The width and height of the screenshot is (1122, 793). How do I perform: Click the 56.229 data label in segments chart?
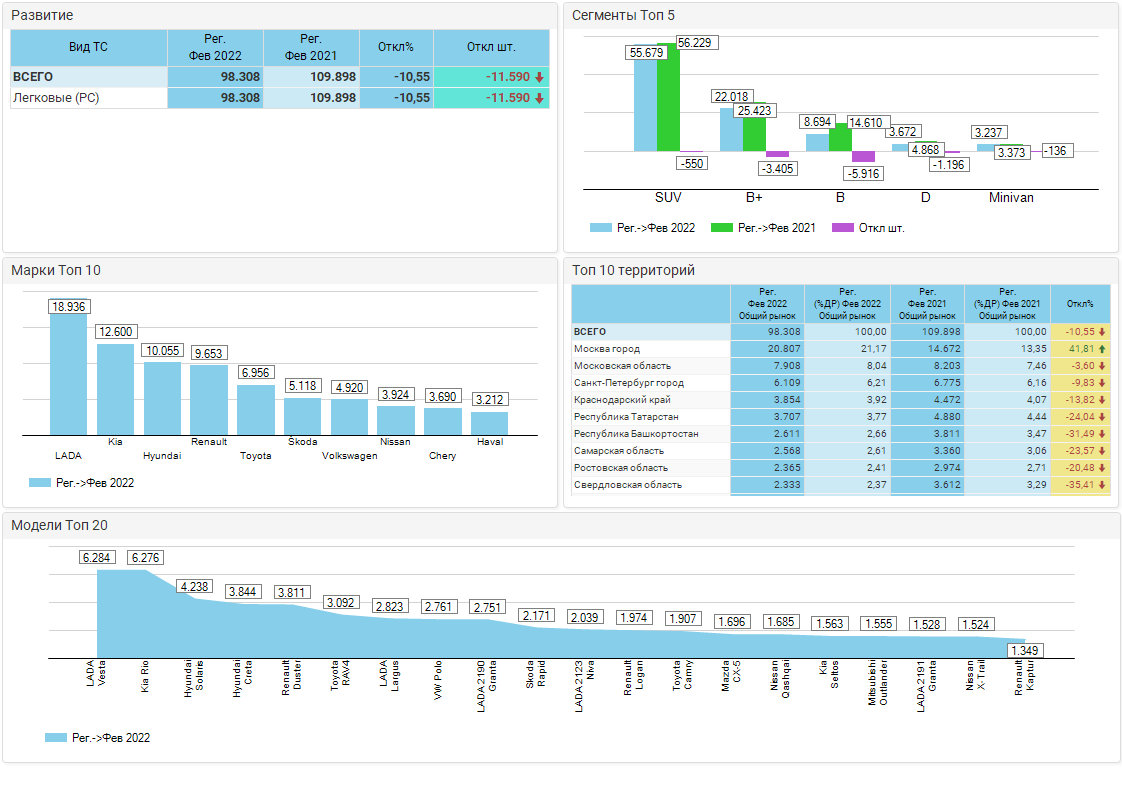[x=695, y=43]
